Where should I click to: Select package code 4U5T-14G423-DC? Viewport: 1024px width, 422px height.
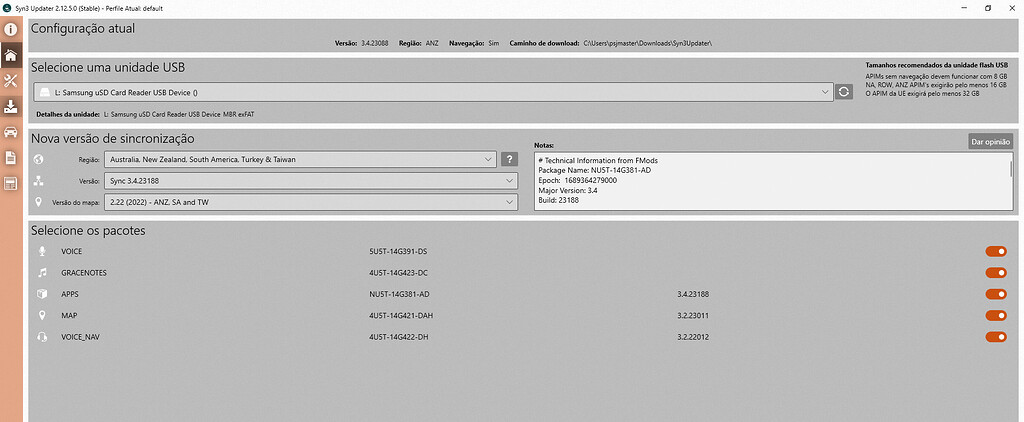pyautogui.click(x=398, y=273)
